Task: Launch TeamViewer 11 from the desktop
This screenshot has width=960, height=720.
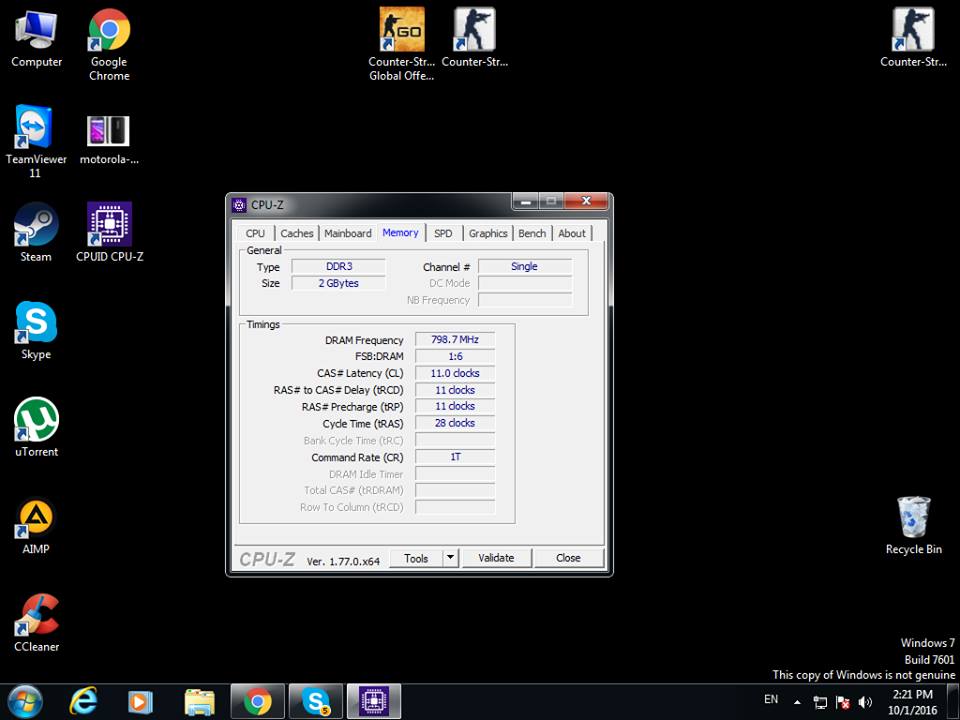Action: click(x=36, y=130)
